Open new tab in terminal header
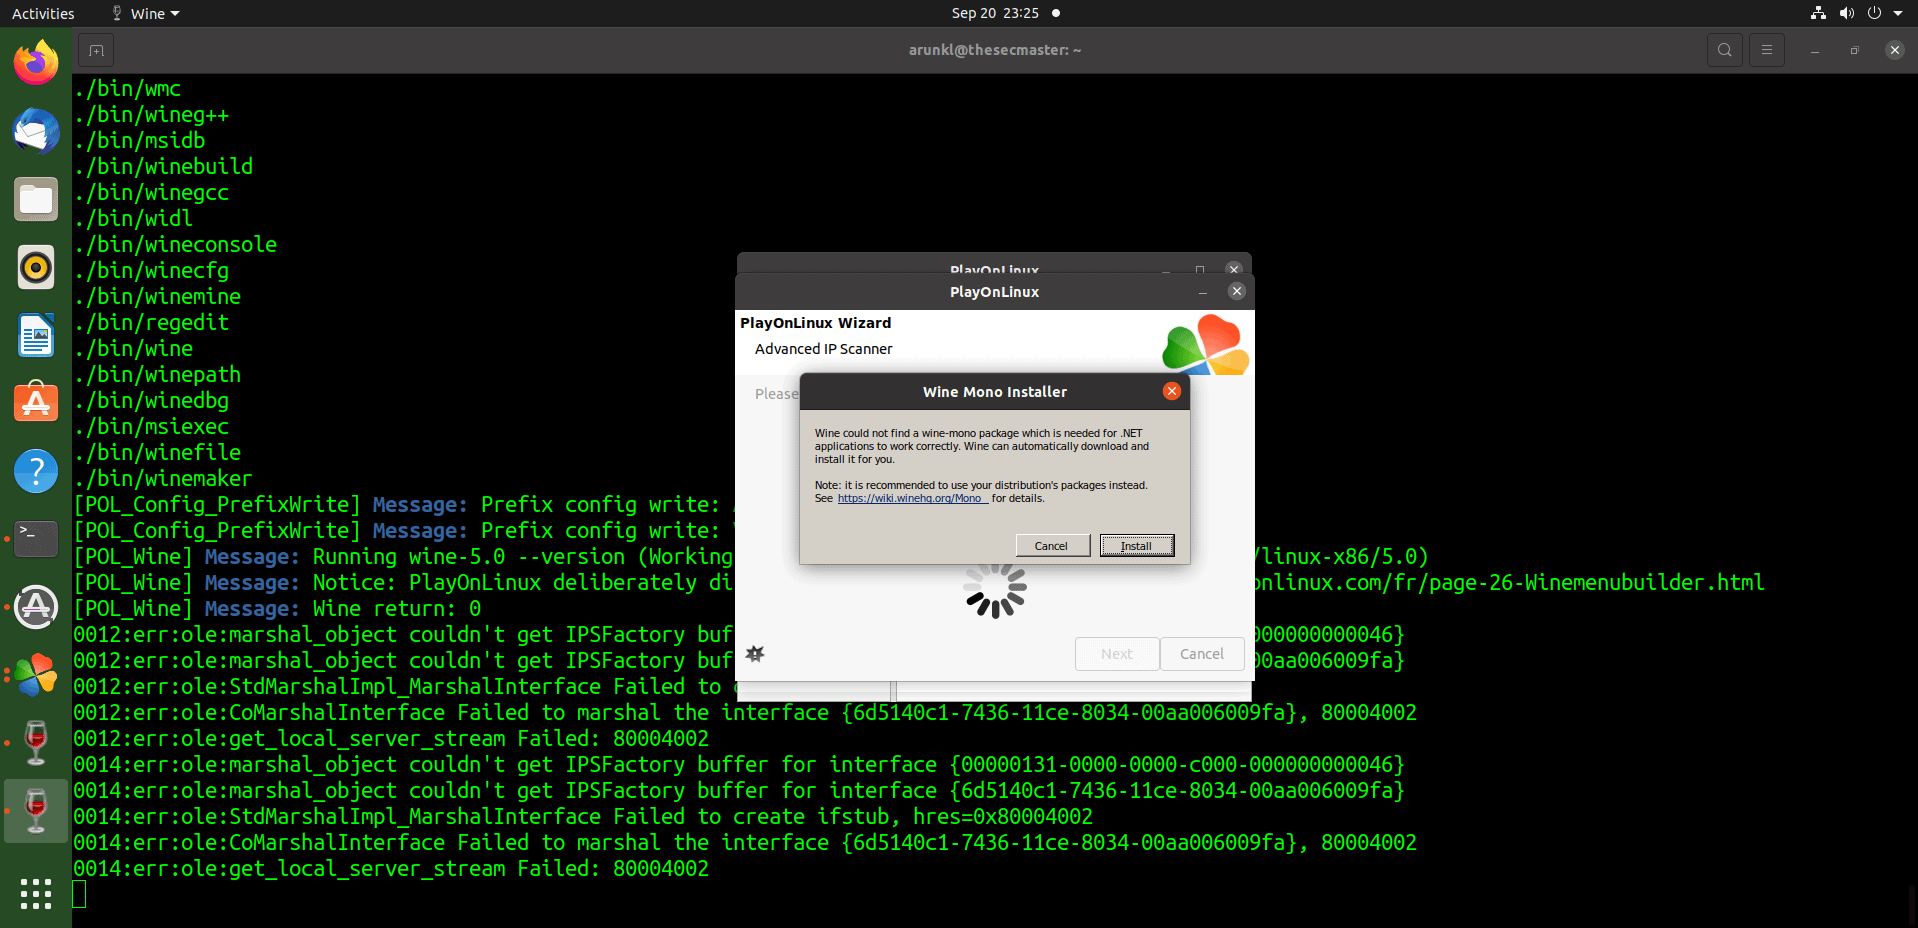This screenshot has width=1918, height=928. (x=96, y=50)
